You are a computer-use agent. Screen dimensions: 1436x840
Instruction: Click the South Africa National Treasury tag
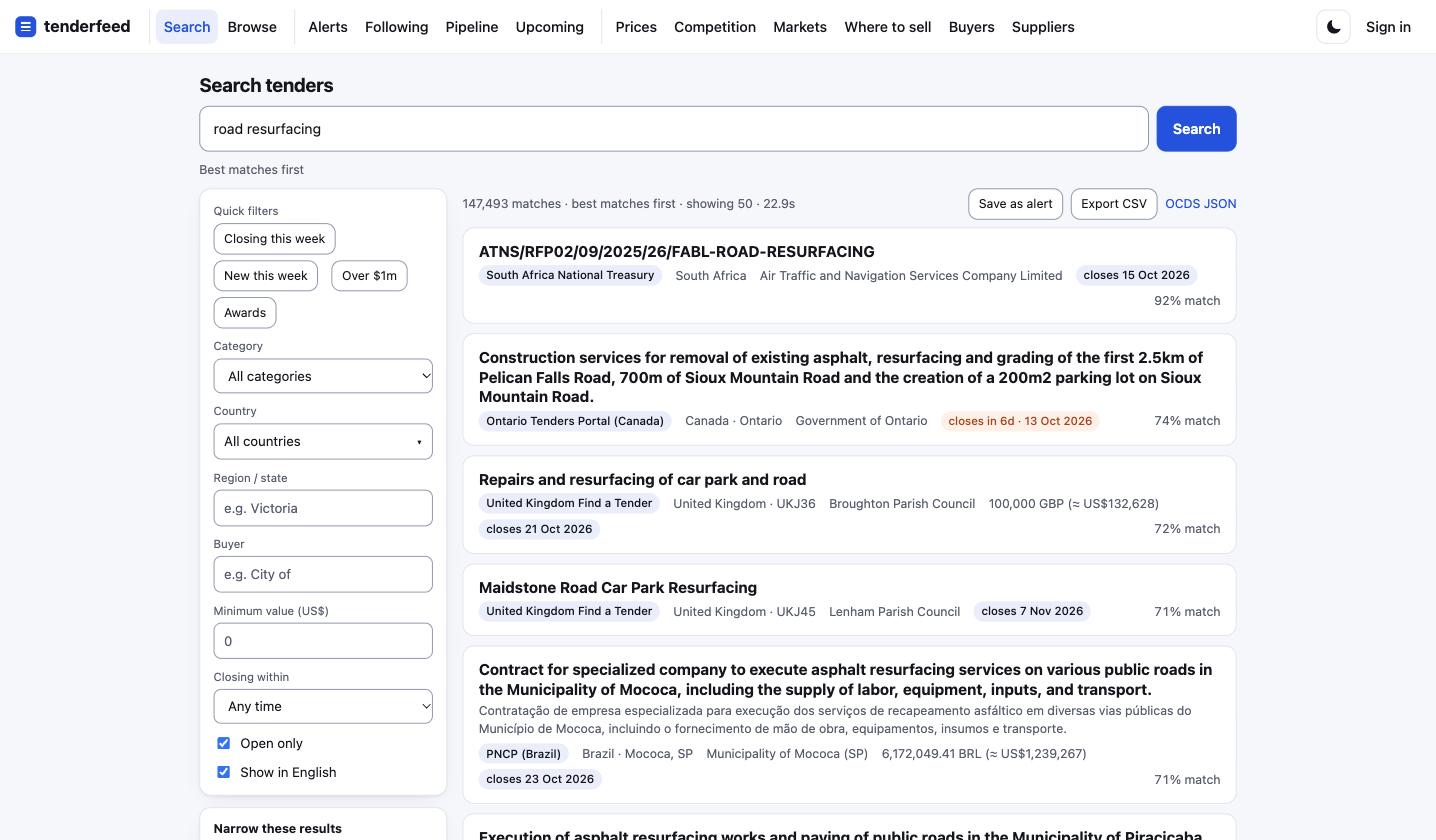[x=570, y=275]
